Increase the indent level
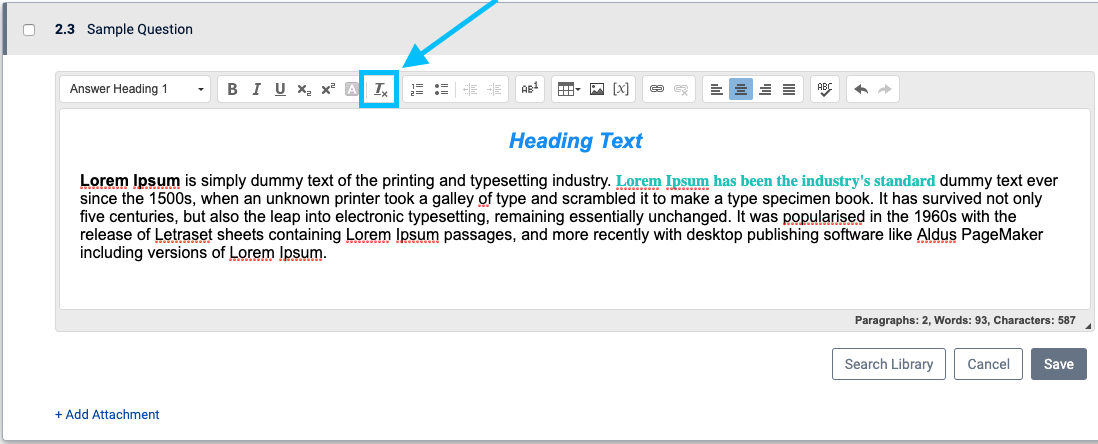 [494, 89]
